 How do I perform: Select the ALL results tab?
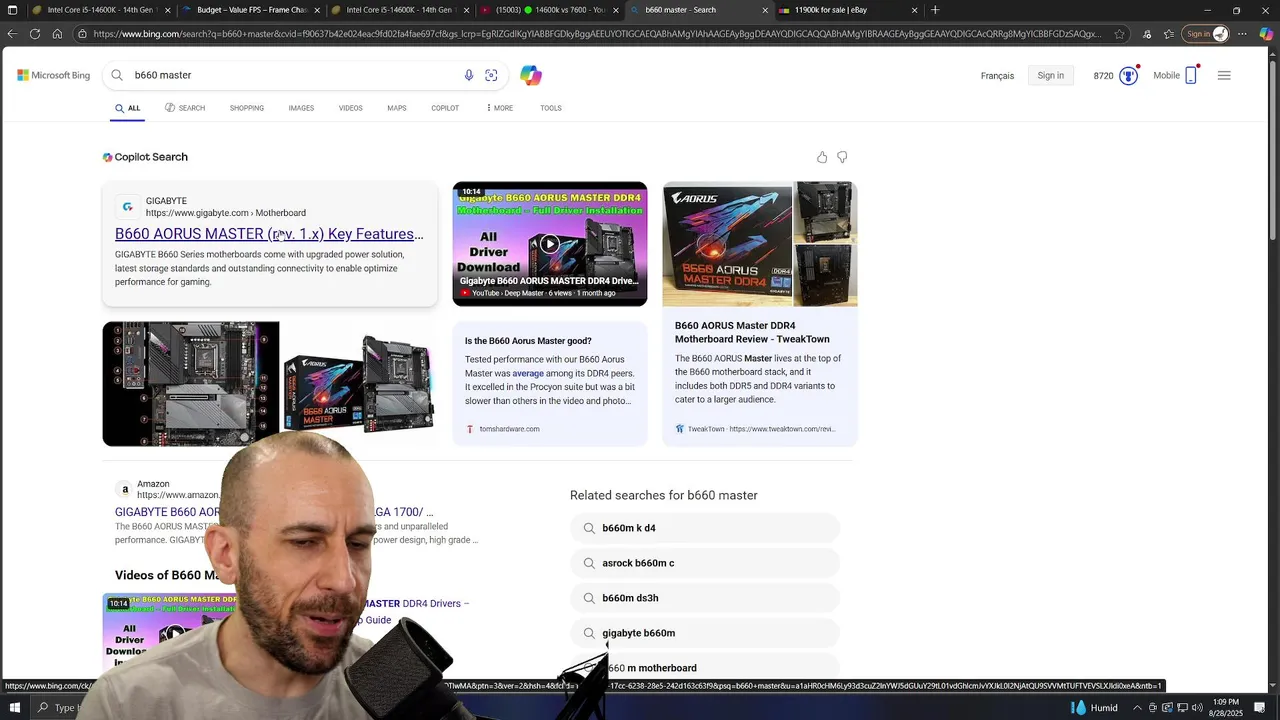point(128,108)
